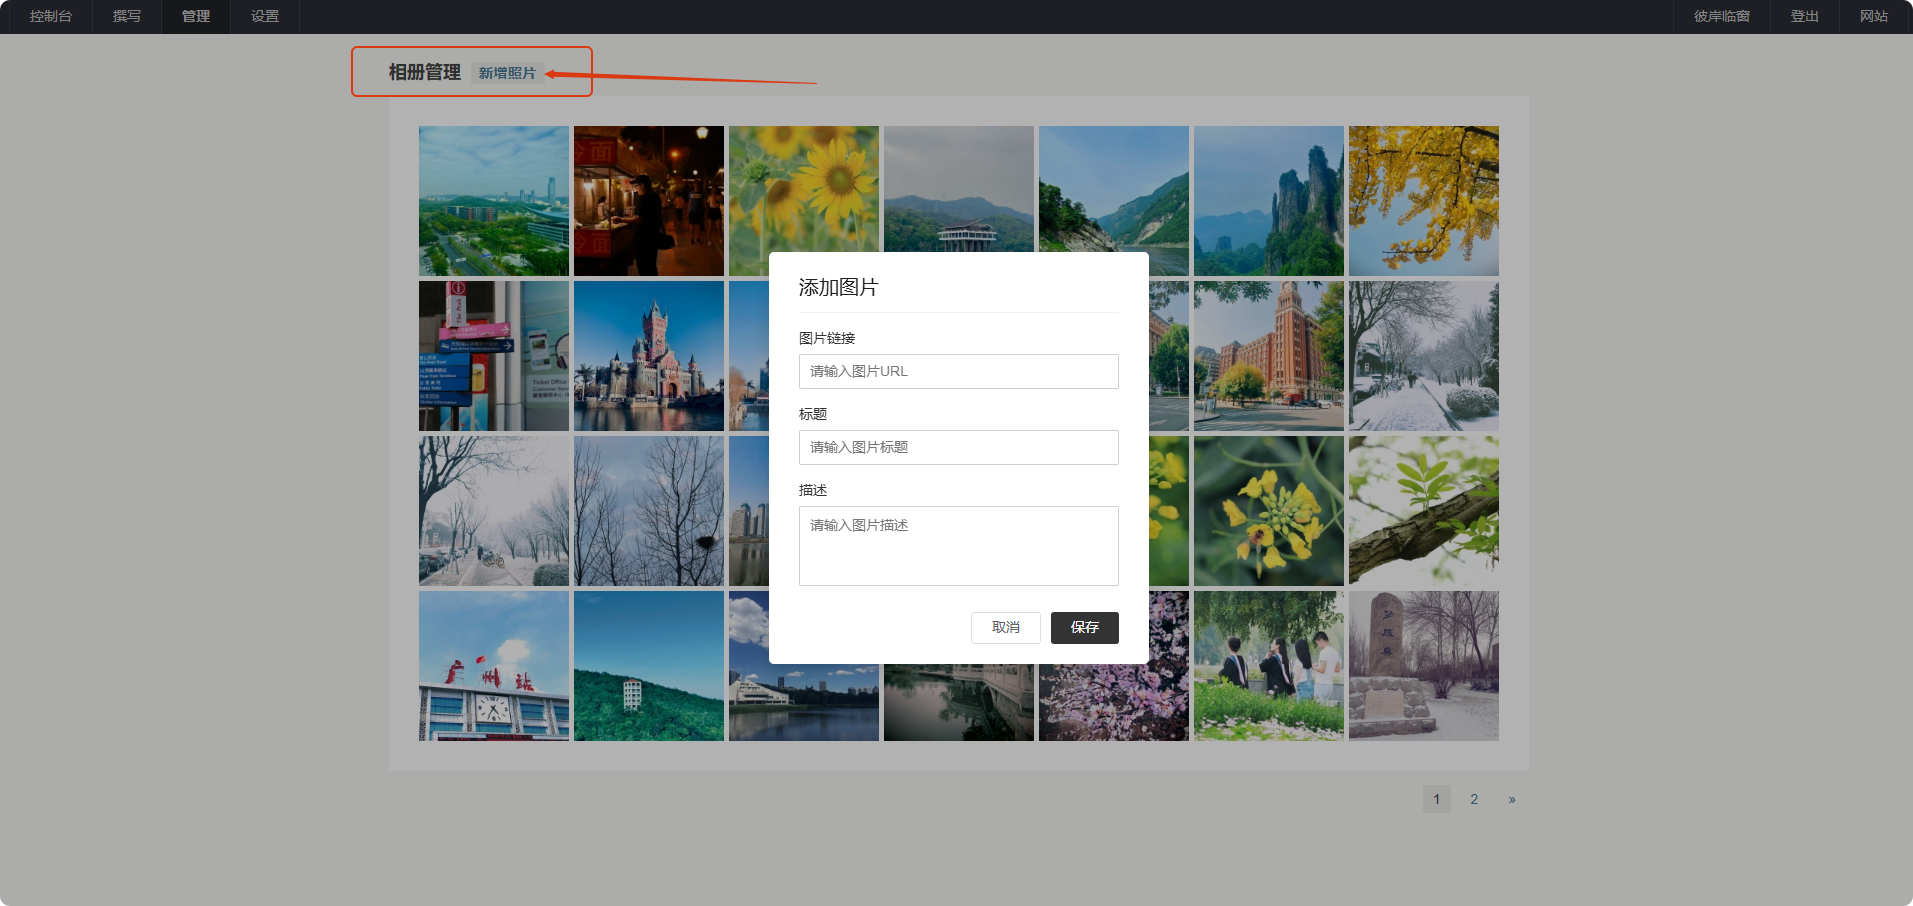Open the 管理 menu
This screenshot has width=1913, height=906.
point(196,16)
